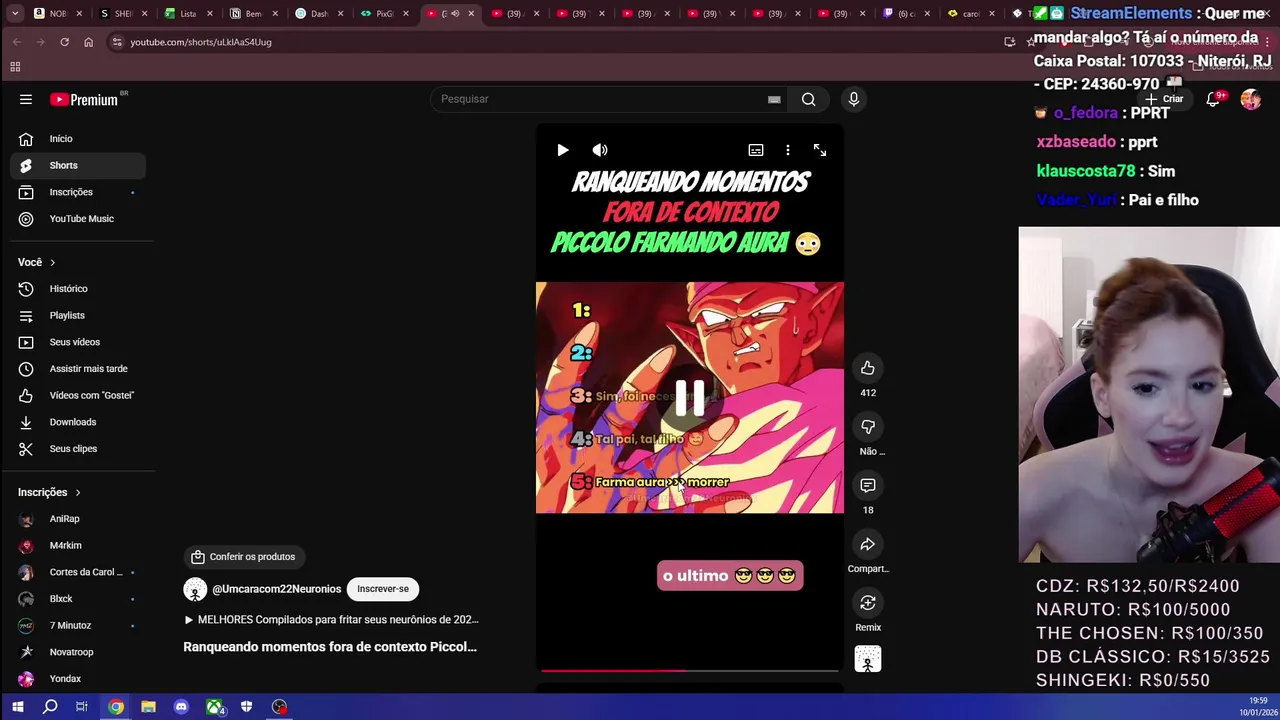Expand the Você section

[x=37, y=262]
